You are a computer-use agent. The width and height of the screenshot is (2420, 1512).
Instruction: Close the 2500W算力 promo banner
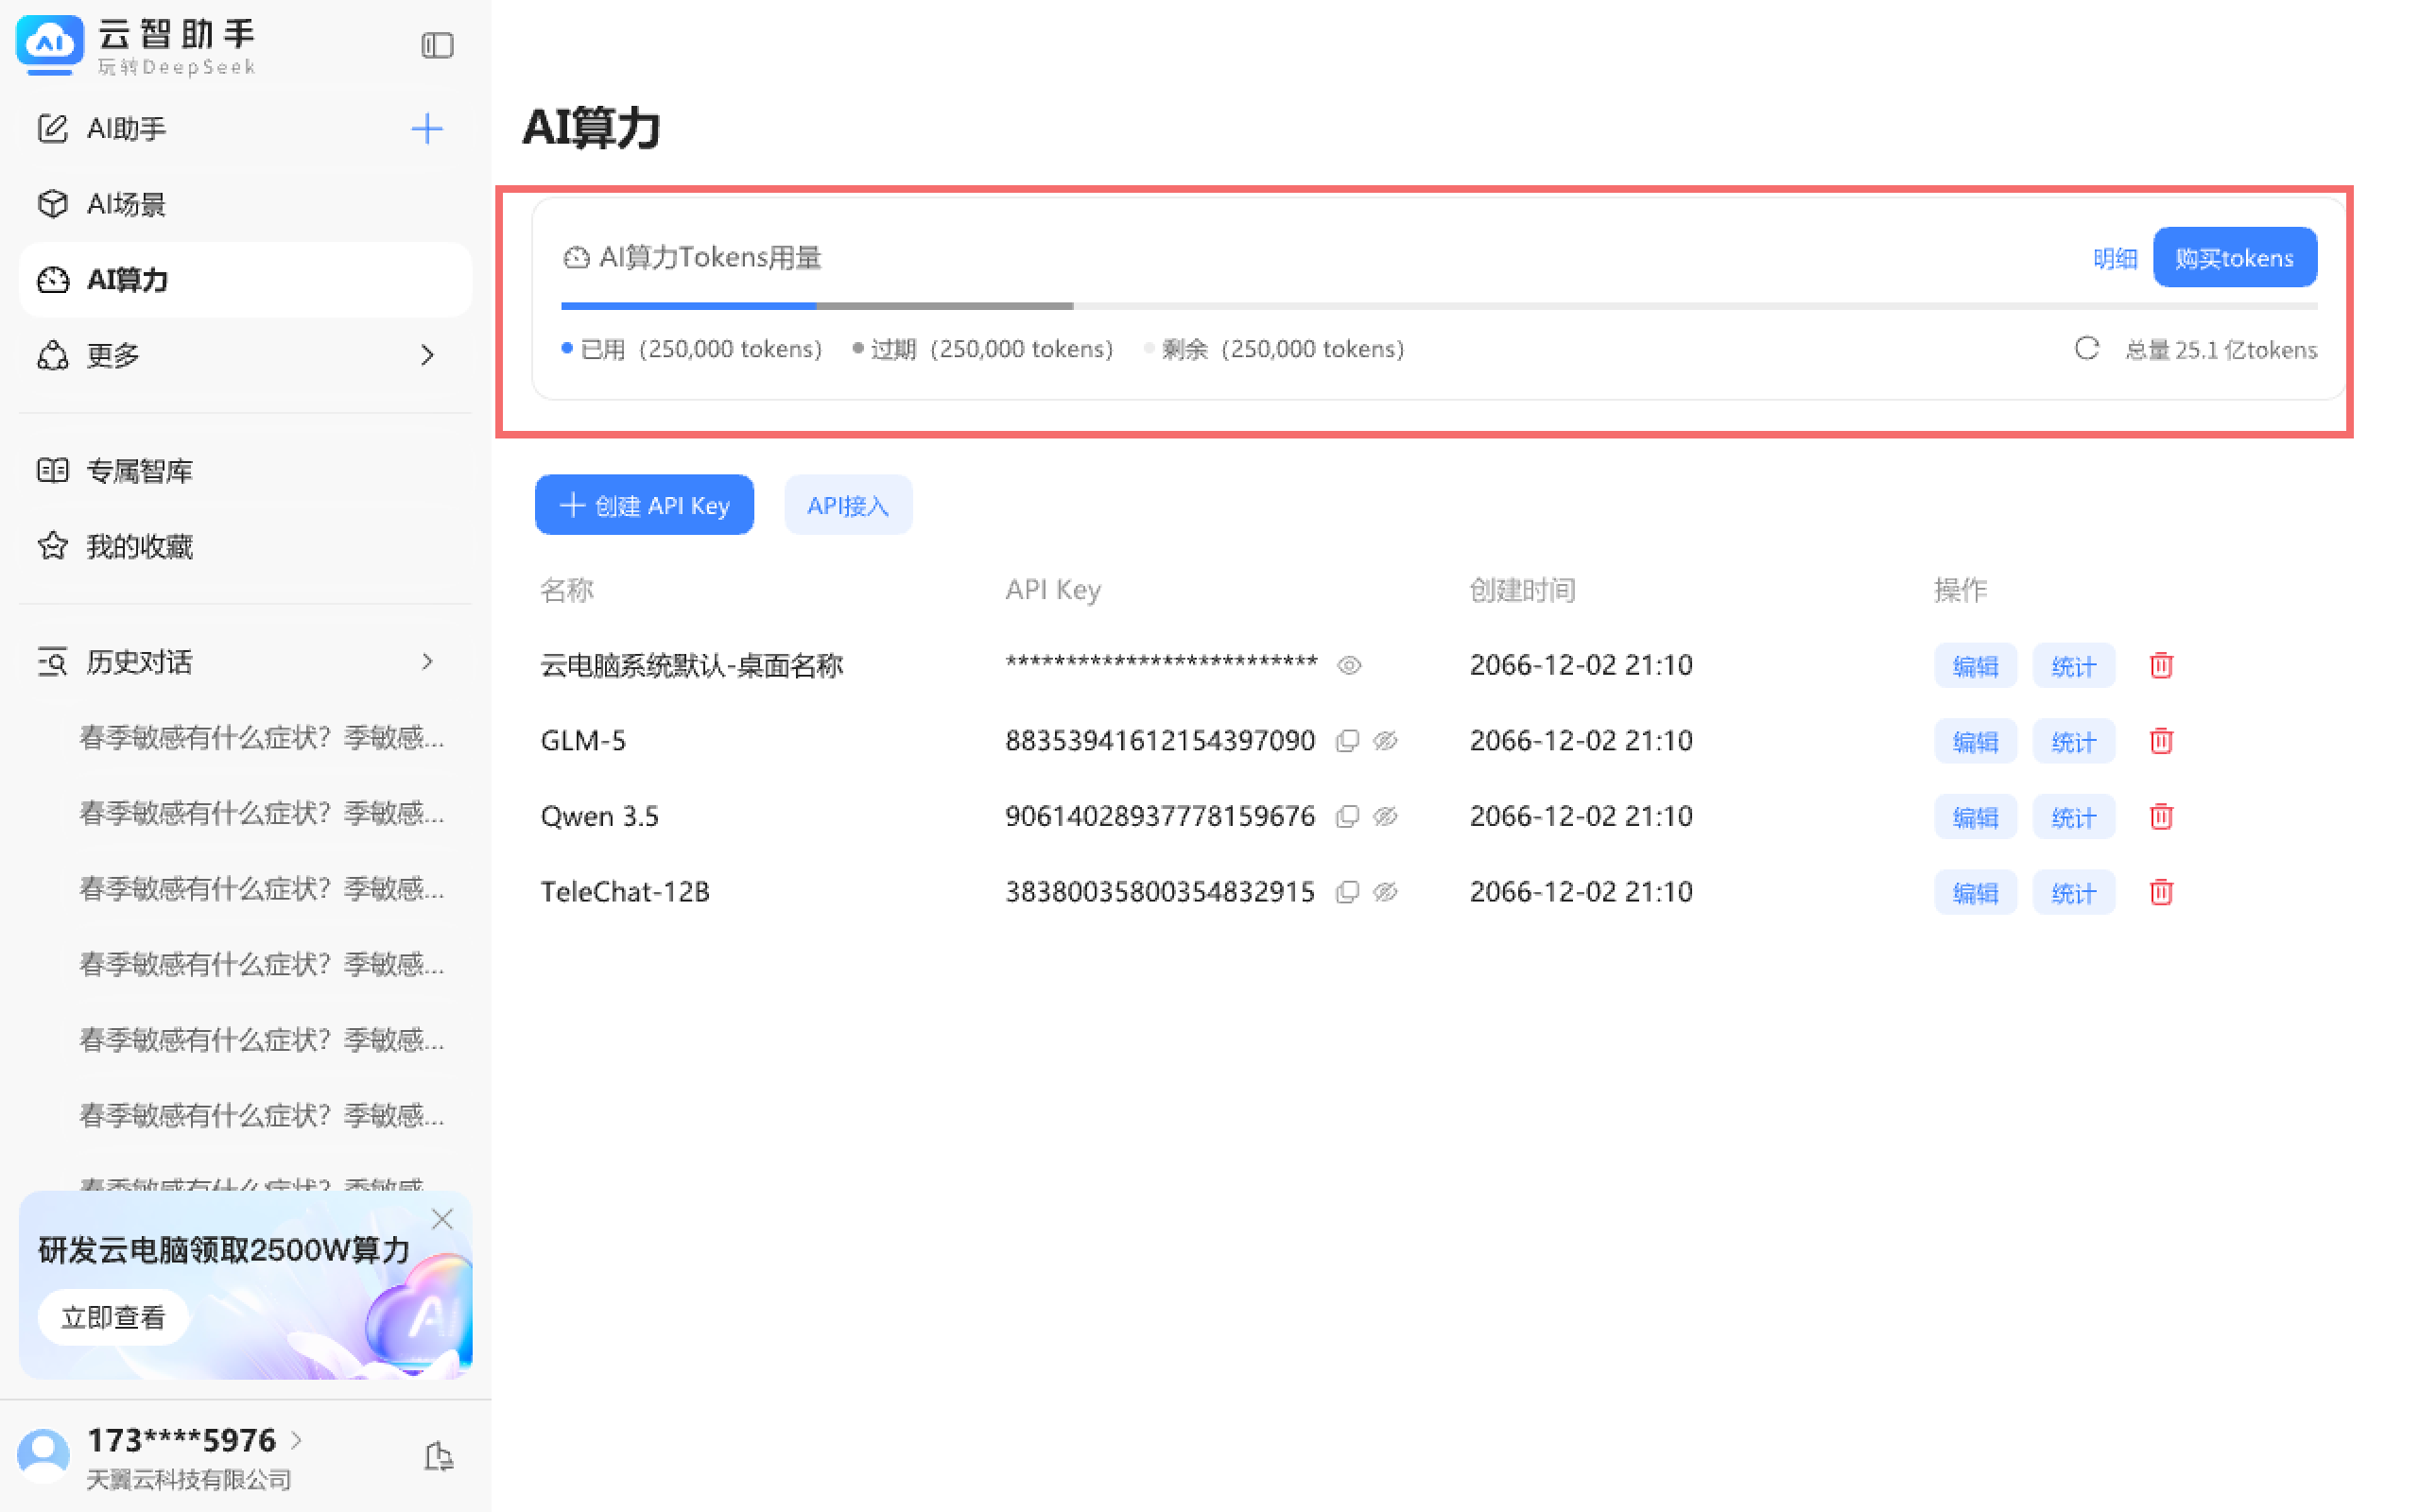tap(442, 1219)
